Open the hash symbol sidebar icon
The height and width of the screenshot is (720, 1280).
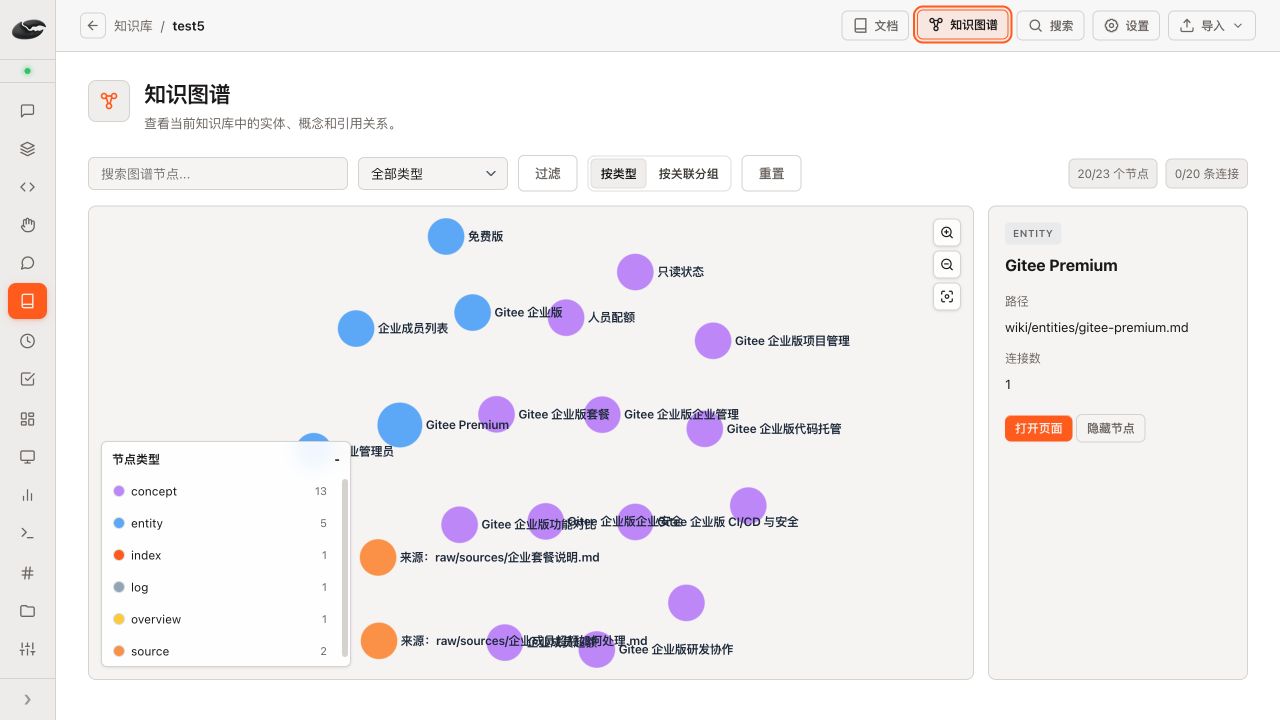(x=28, y=573)
